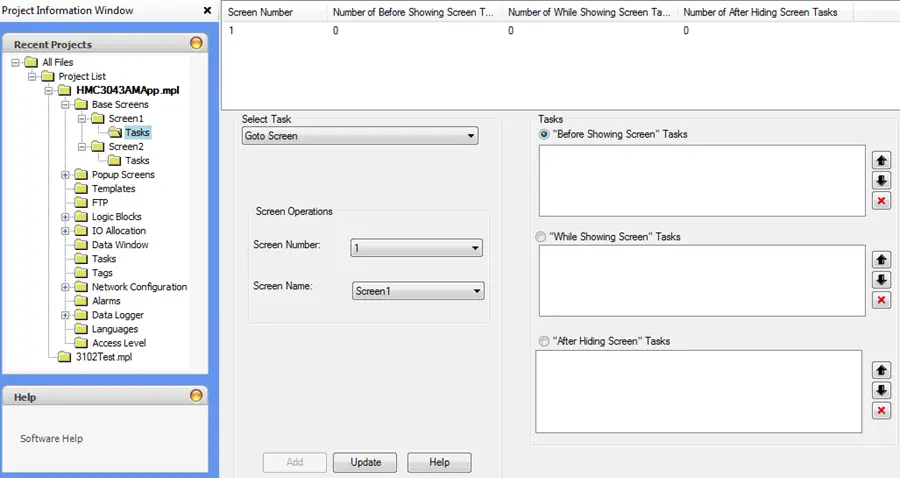Click the Tags folder icon

pyautogui.click(x=82, y=273)
